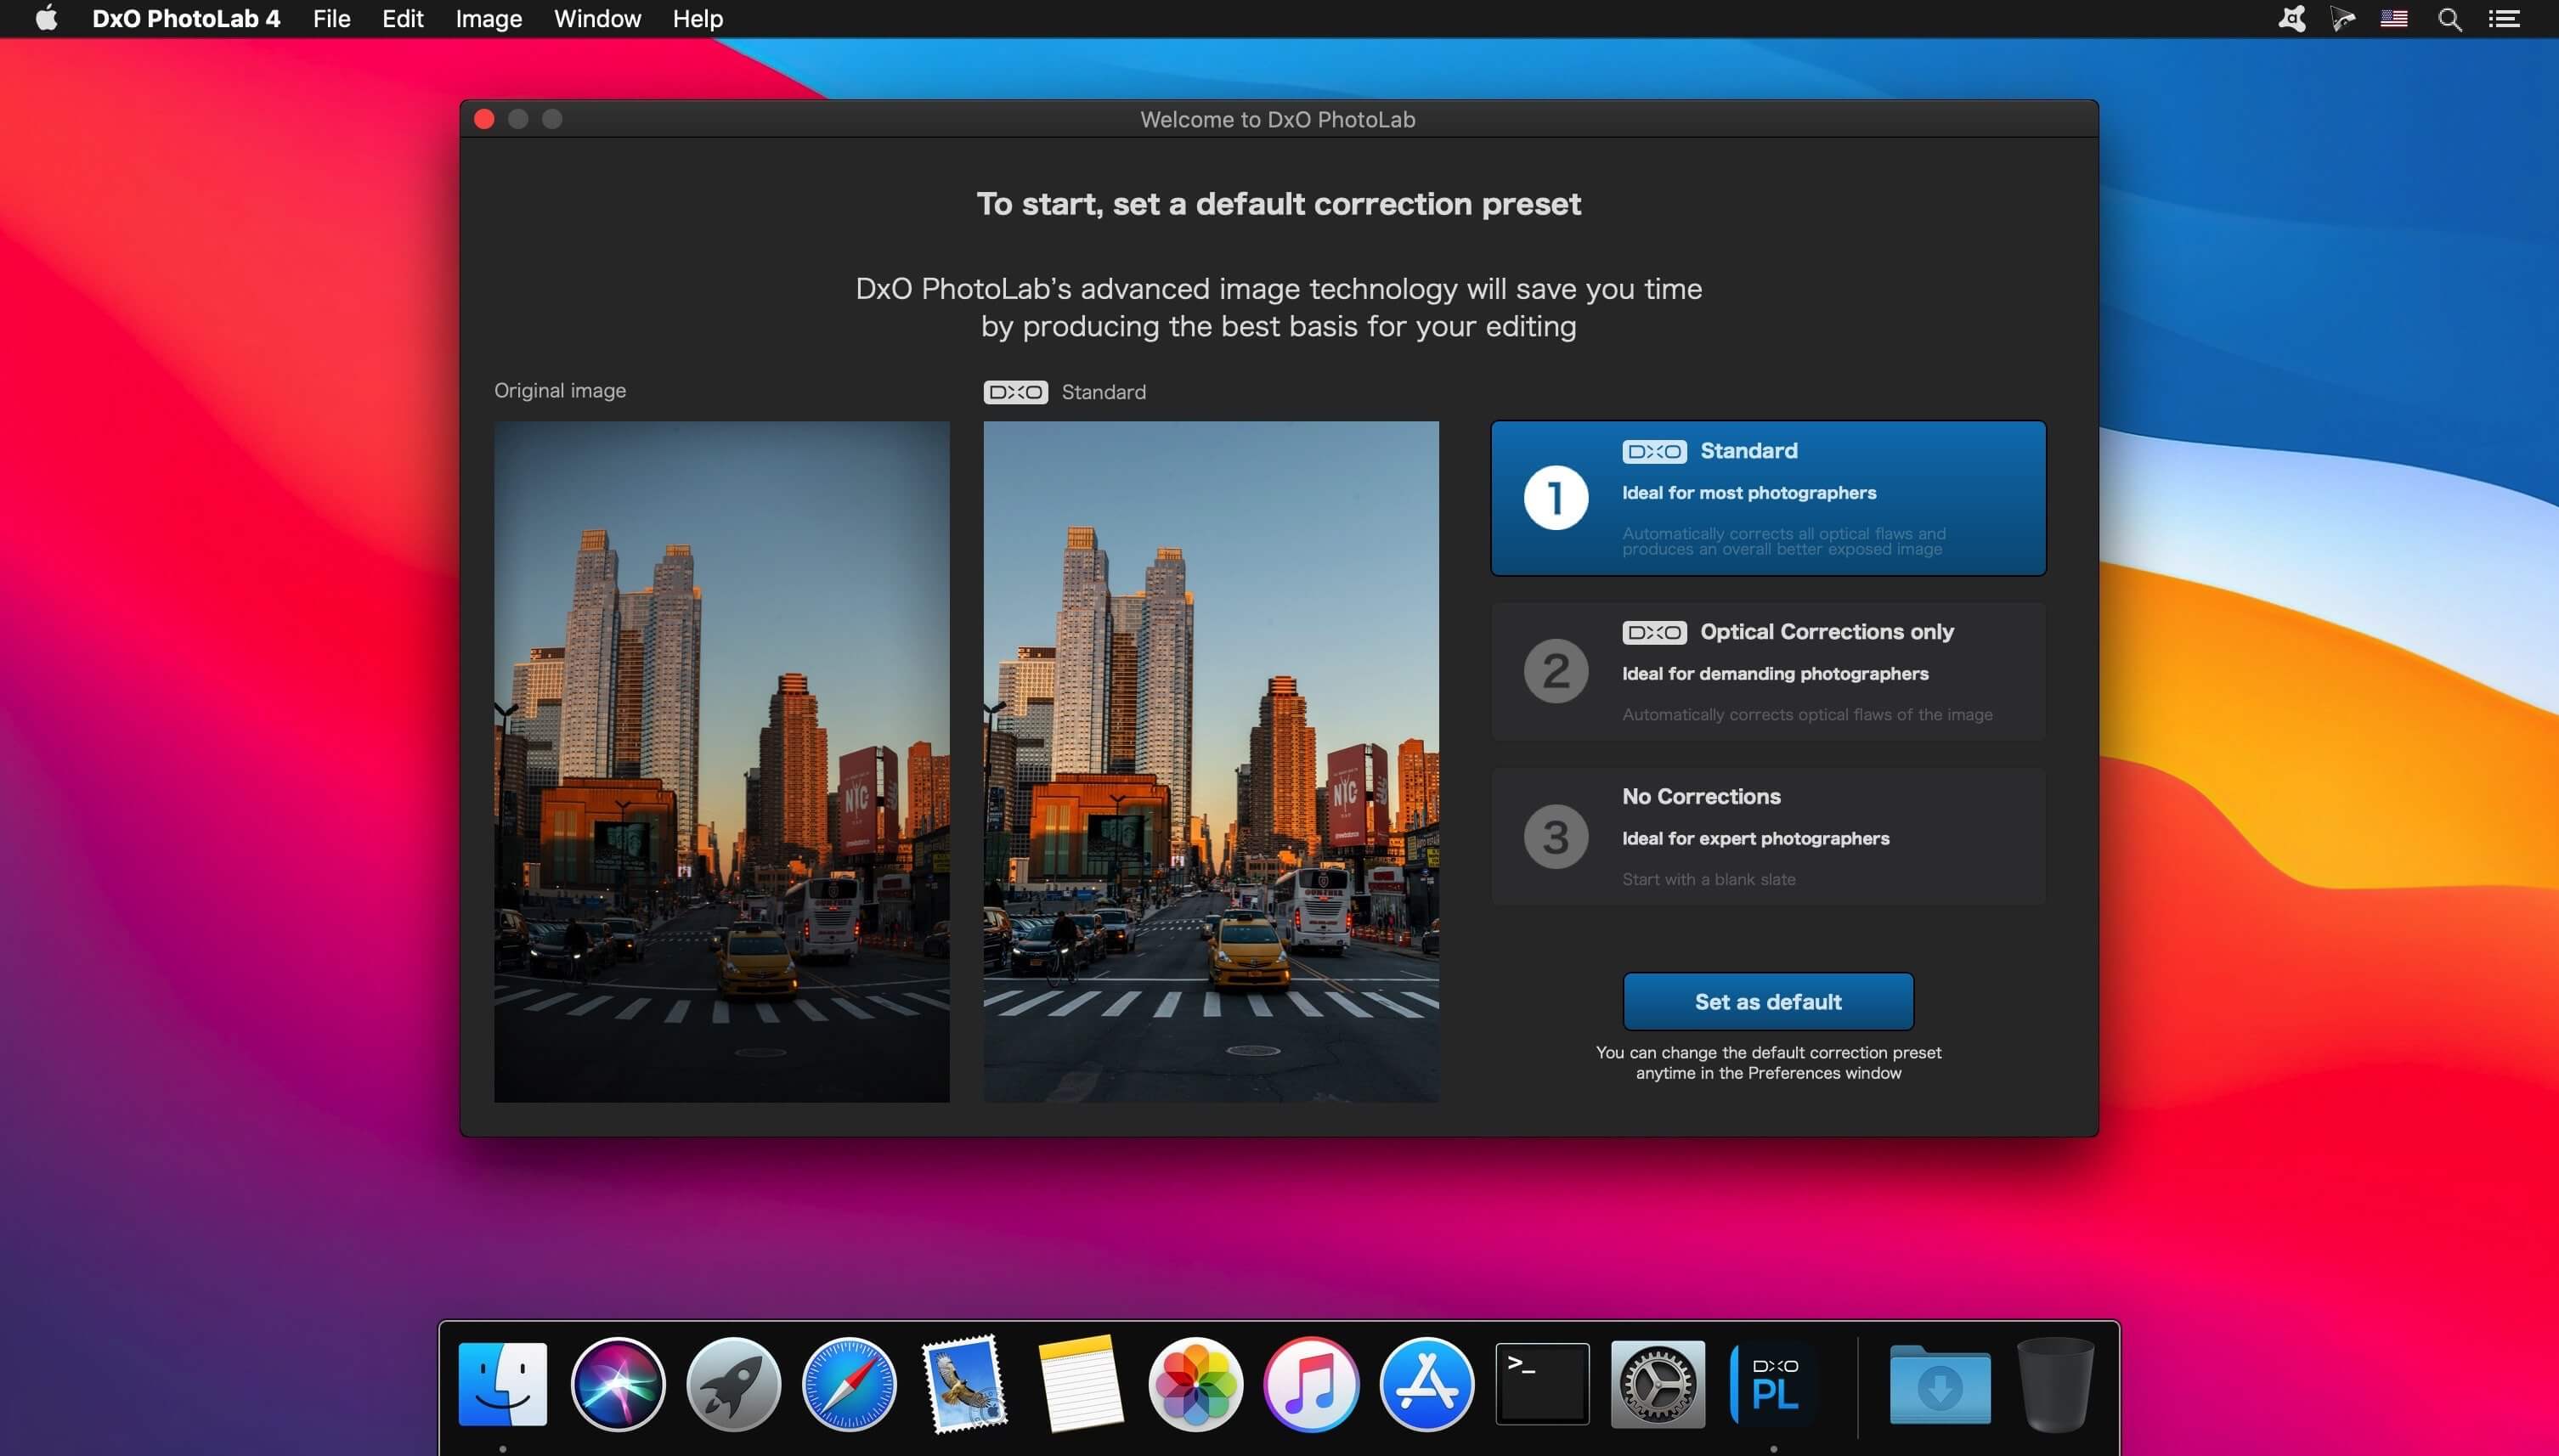This screenshot has width=2559, height=1456.
Task: Click the 'Welcome to DxO PhotoLab' window title
Action: click(x=1278, y=119)
